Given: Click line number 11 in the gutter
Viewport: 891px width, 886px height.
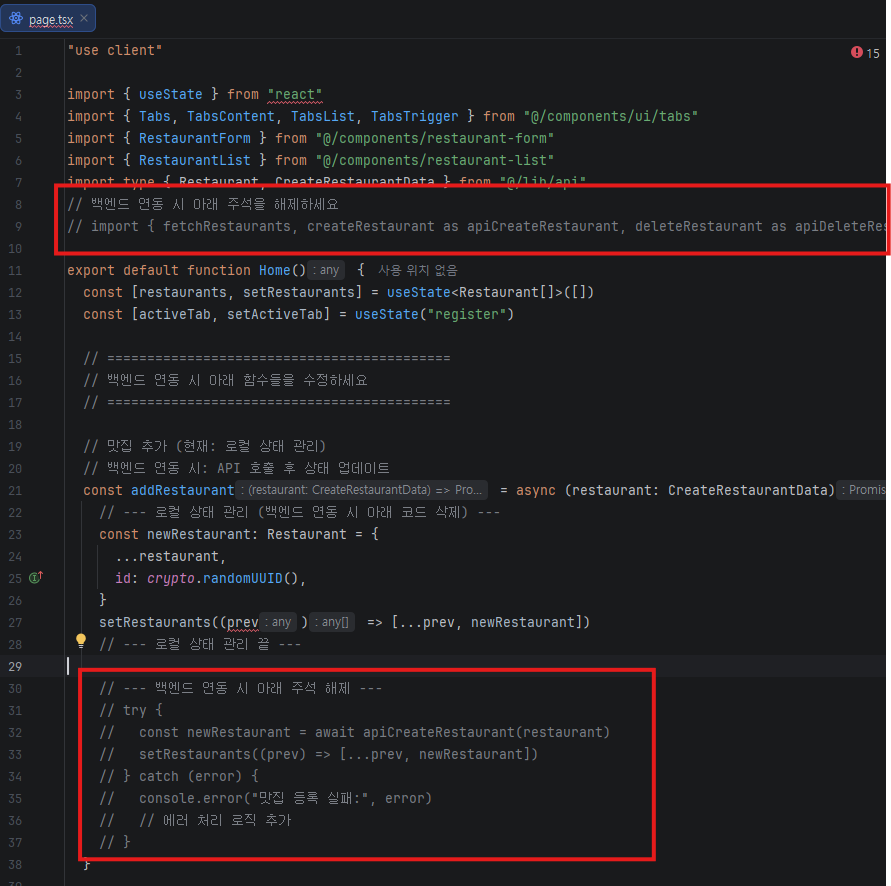Looking at the screenshot, I should point(15,271).
